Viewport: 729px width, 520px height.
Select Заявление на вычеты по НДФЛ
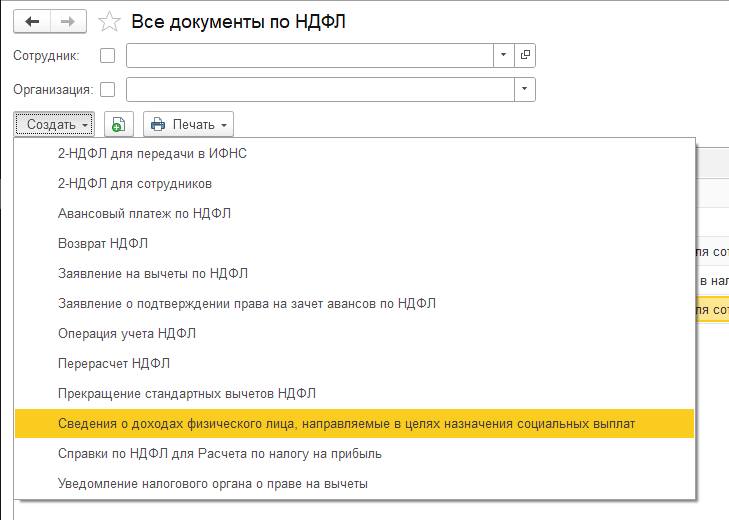click(153, 274)
